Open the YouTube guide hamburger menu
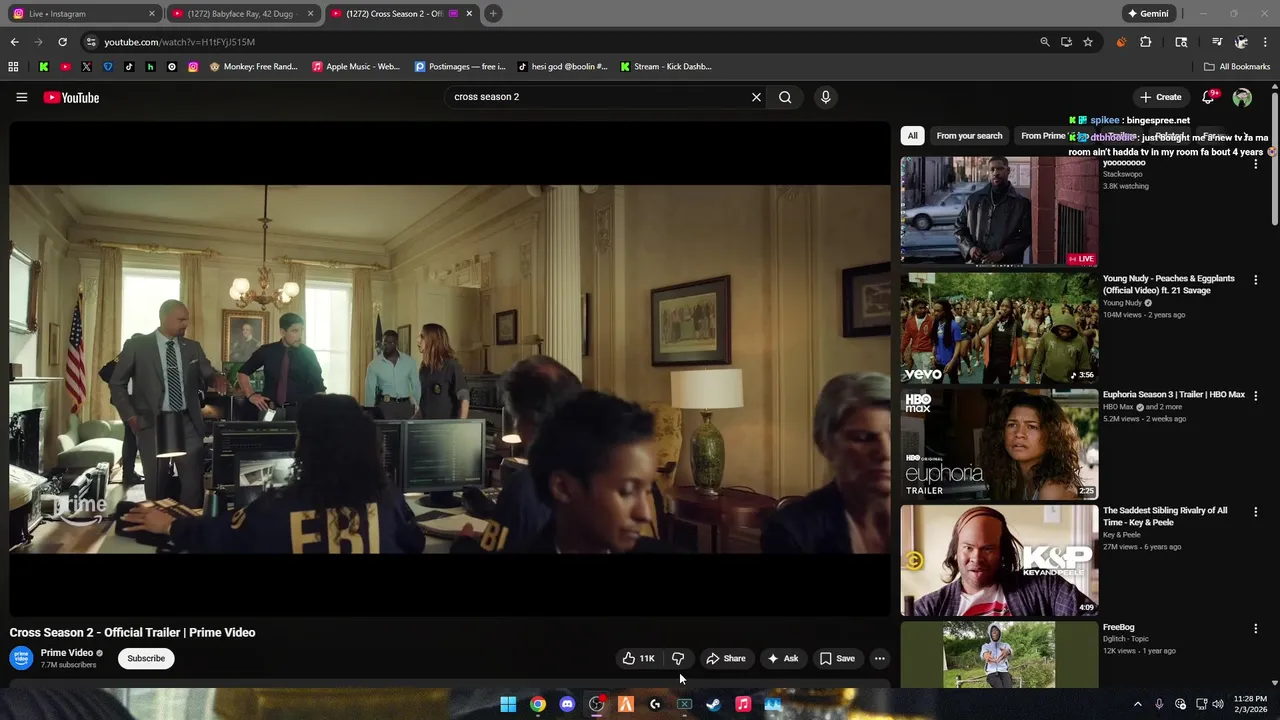The height and width of the screenshot is (720, 1280). (21, 97)
